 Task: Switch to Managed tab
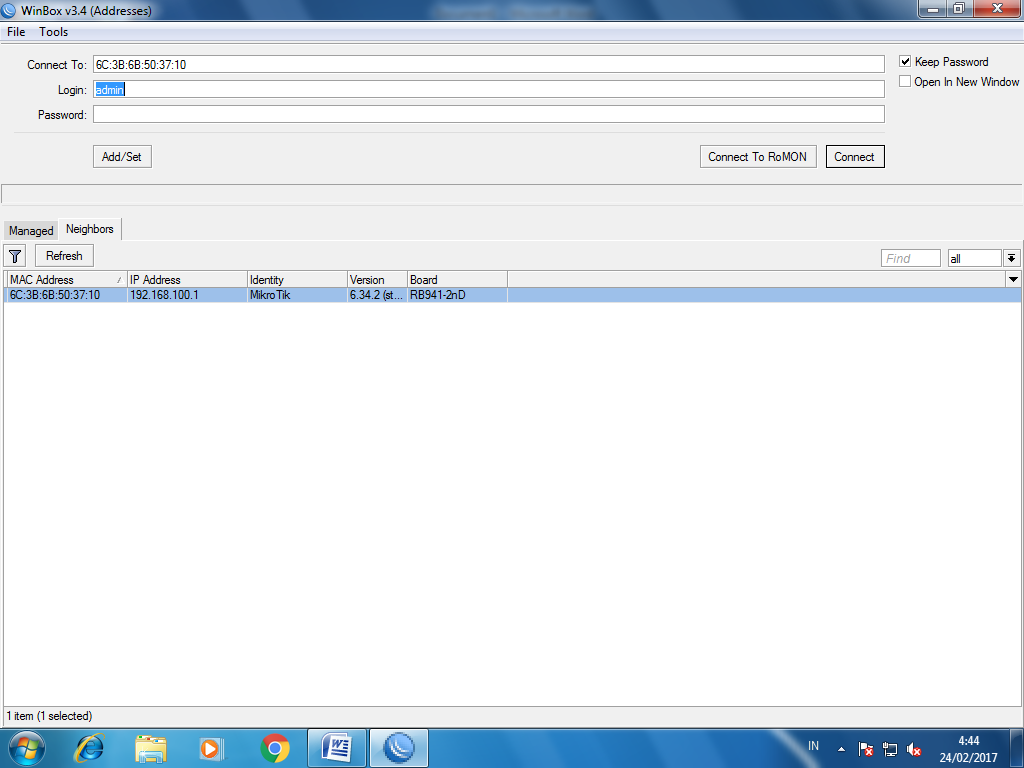click(31, 231)
